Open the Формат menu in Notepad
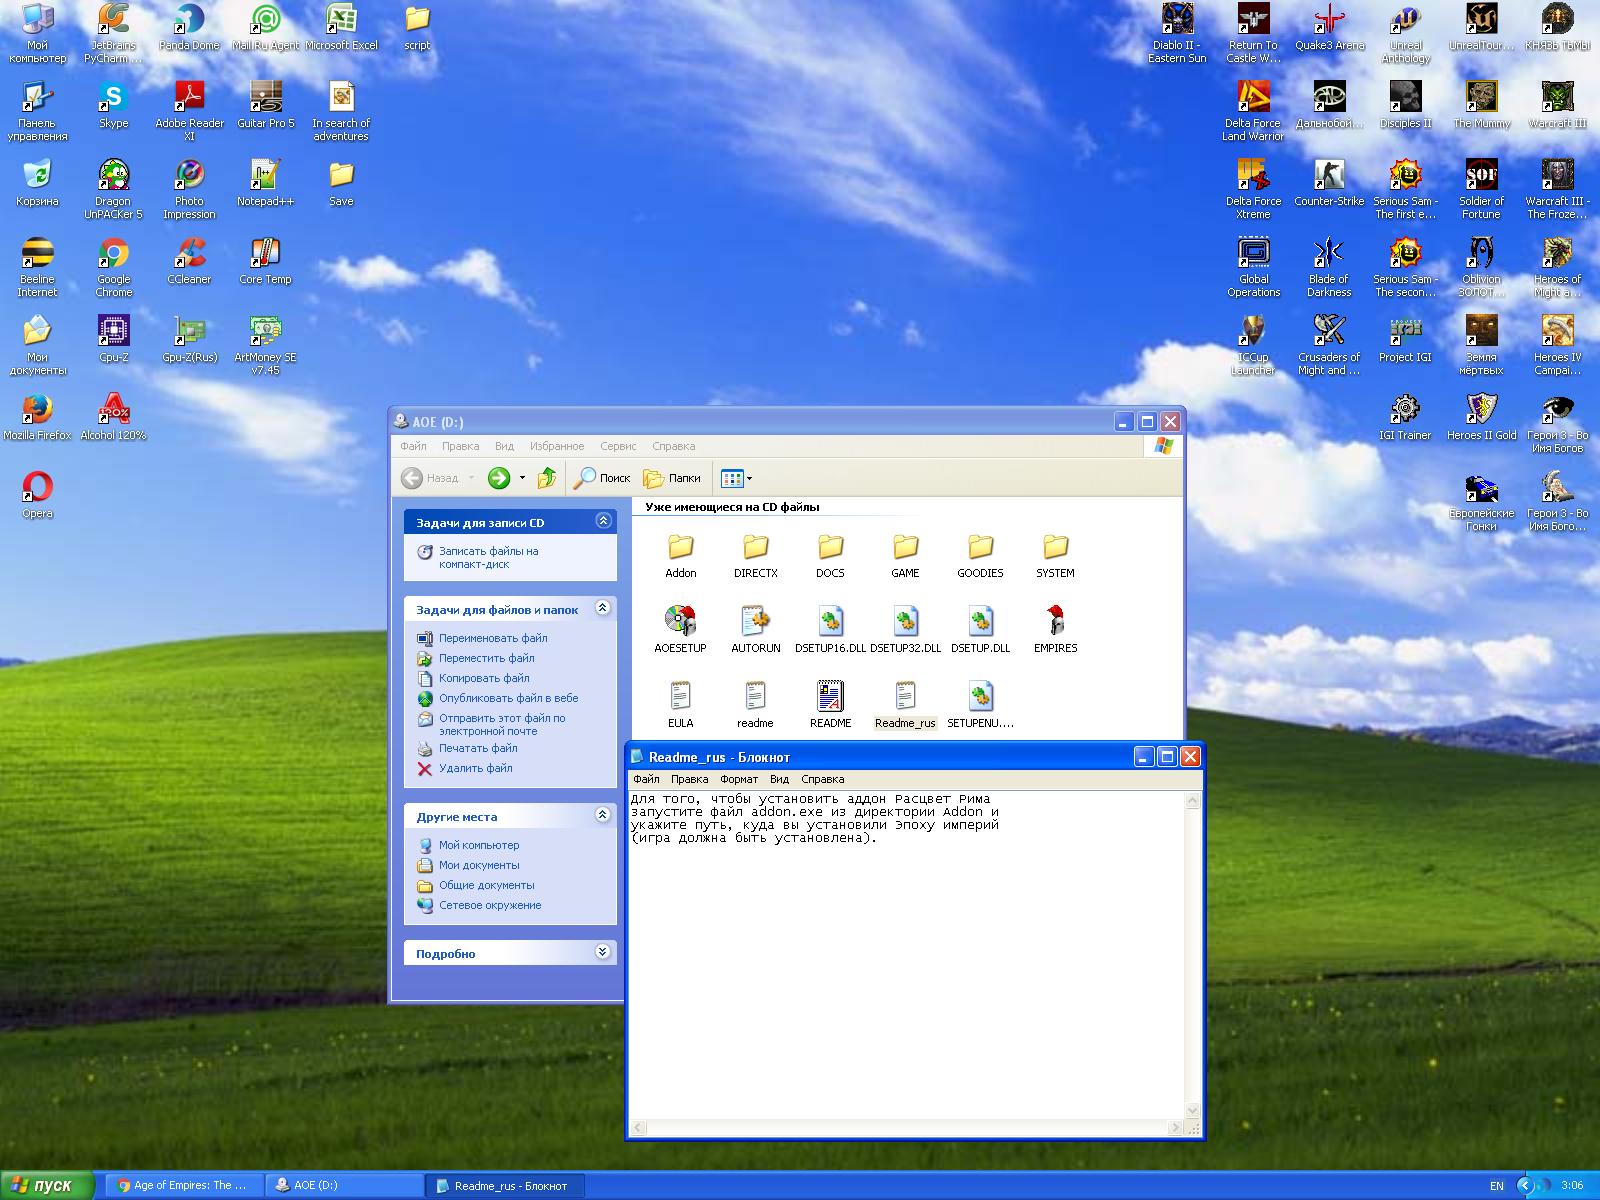Screen dimensions: 1600x1200 tap(739, 779)
